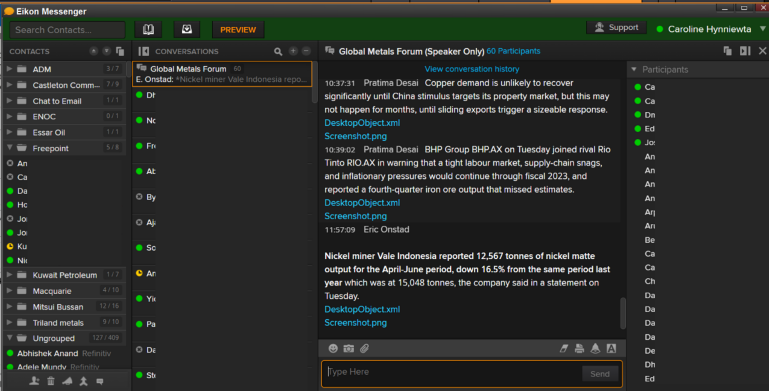
Task: Click the 10:39:02 Pratima Desai sender name
Action: tap(391, 150)
